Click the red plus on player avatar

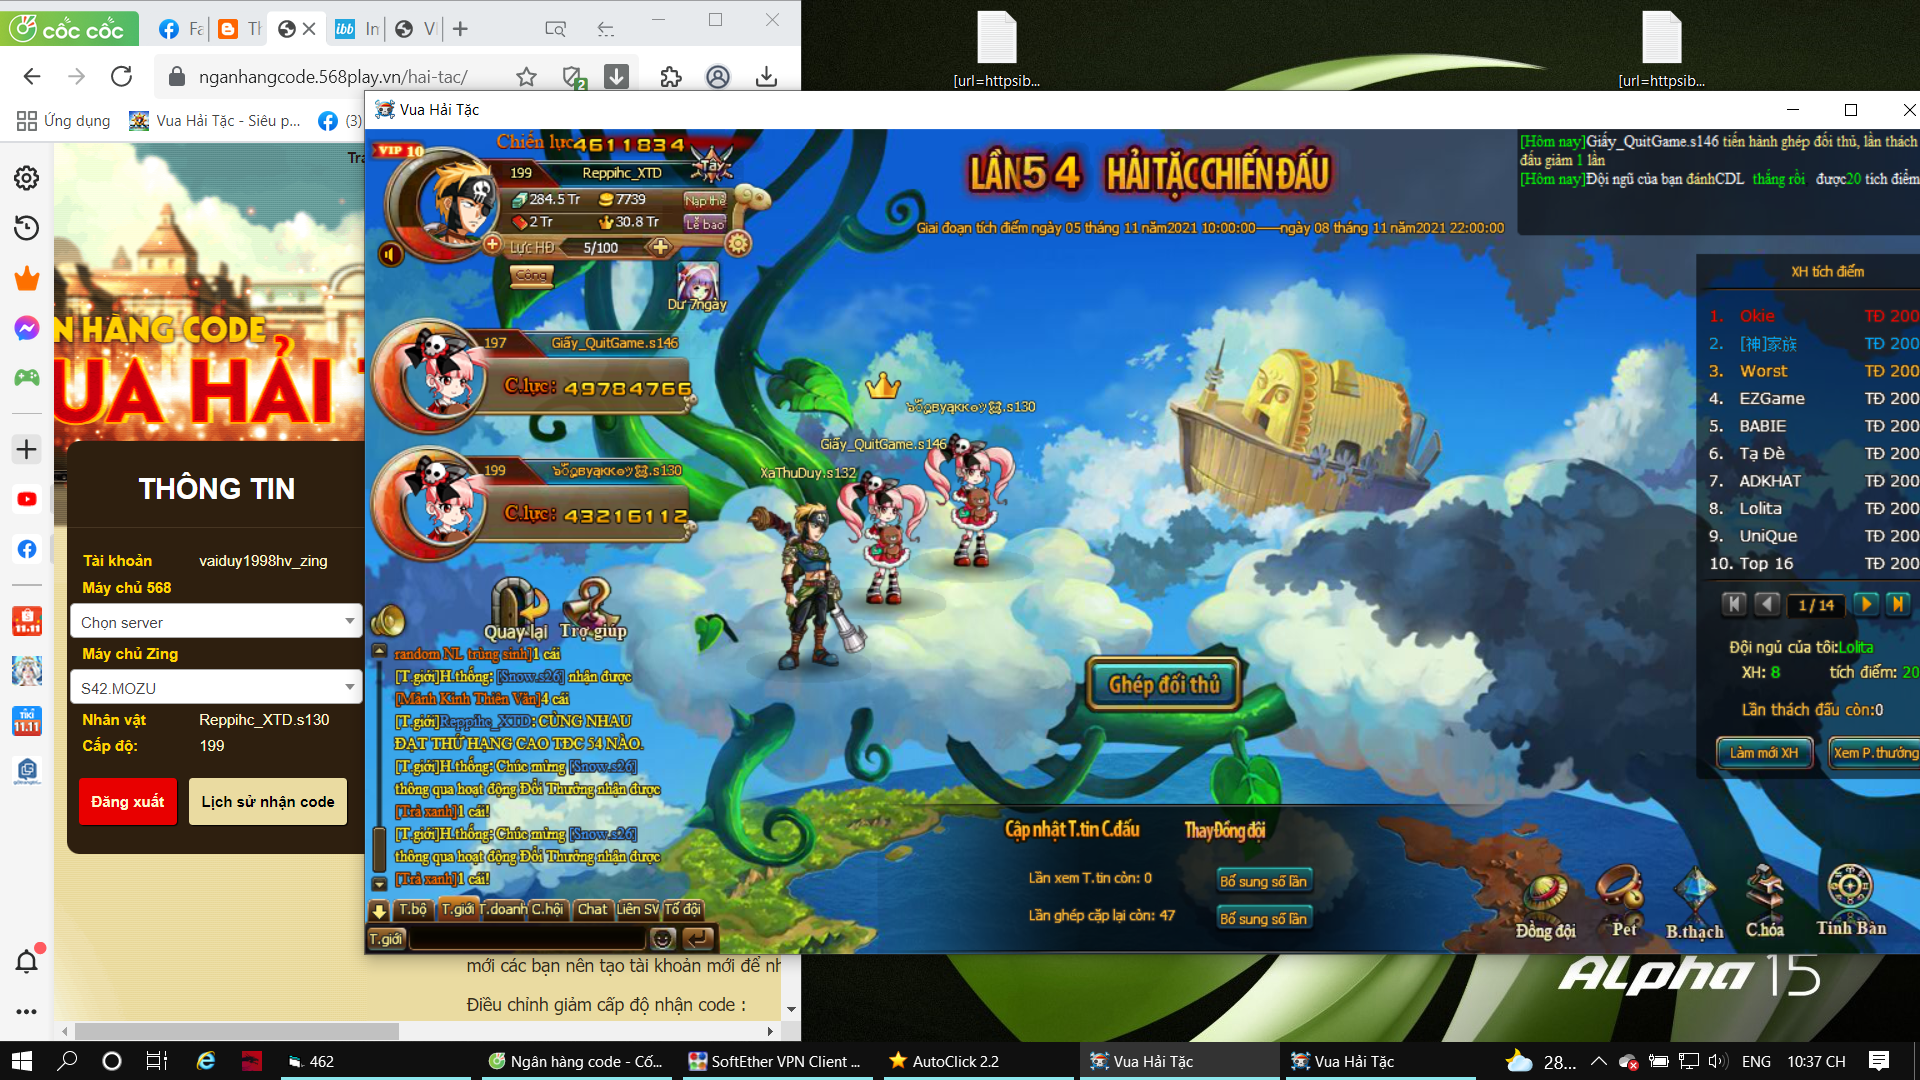[492, 244]
